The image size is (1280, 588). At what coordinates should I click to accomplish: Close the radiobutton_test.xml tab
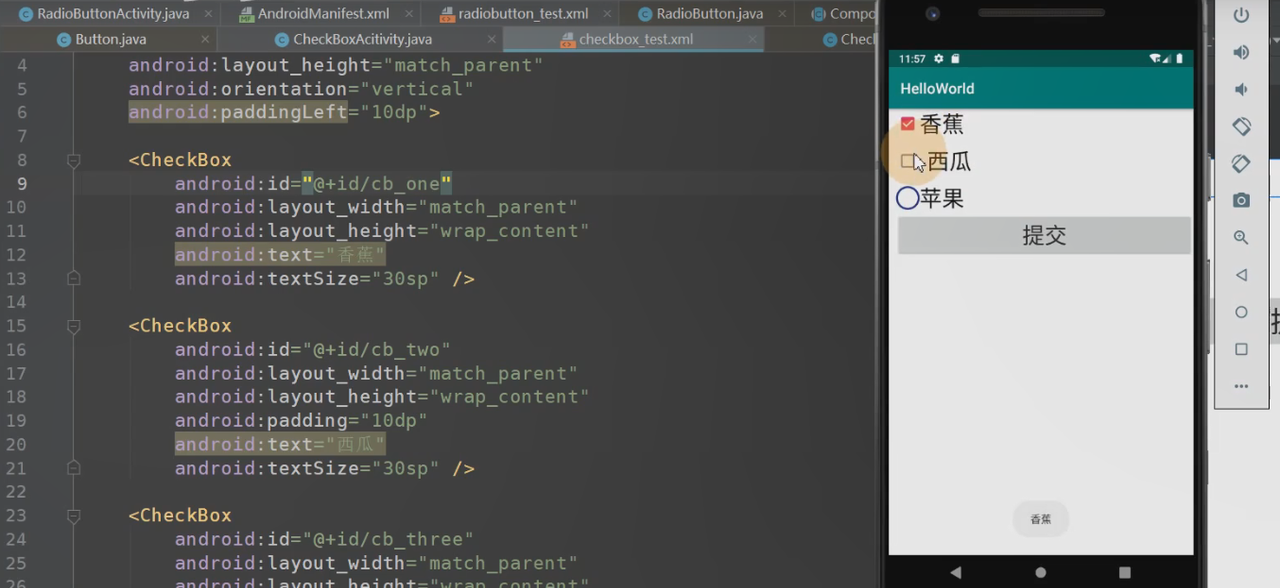tap(606, 14)
